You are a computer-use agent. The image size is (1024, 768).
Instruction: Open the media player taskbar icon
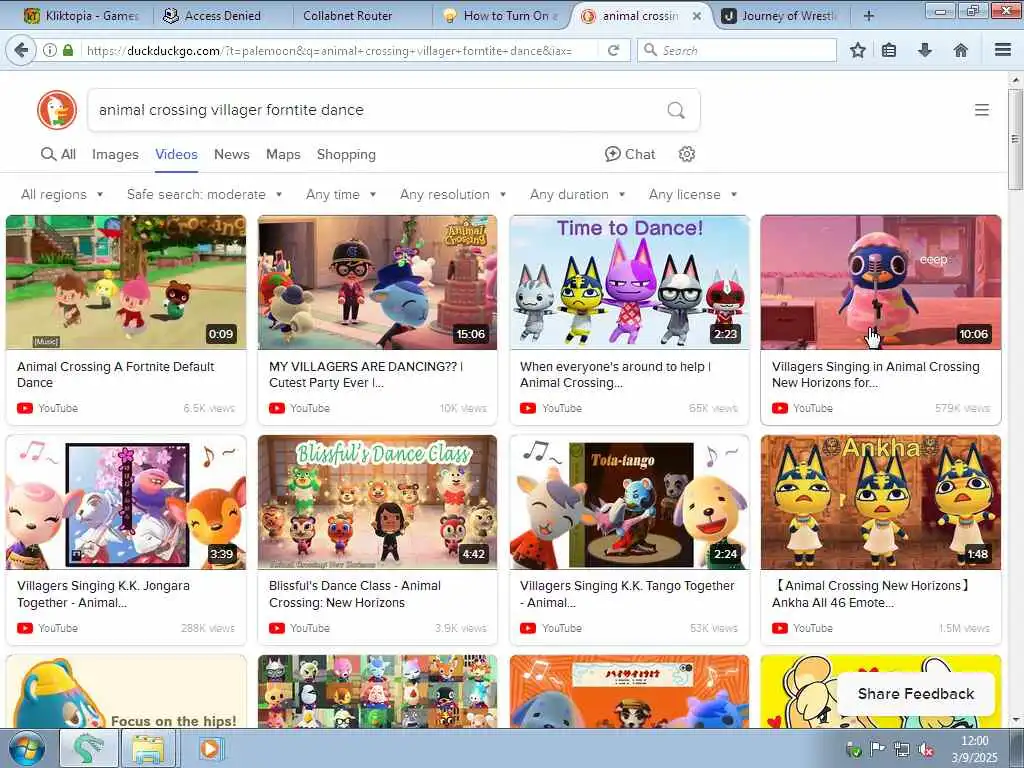210,748
